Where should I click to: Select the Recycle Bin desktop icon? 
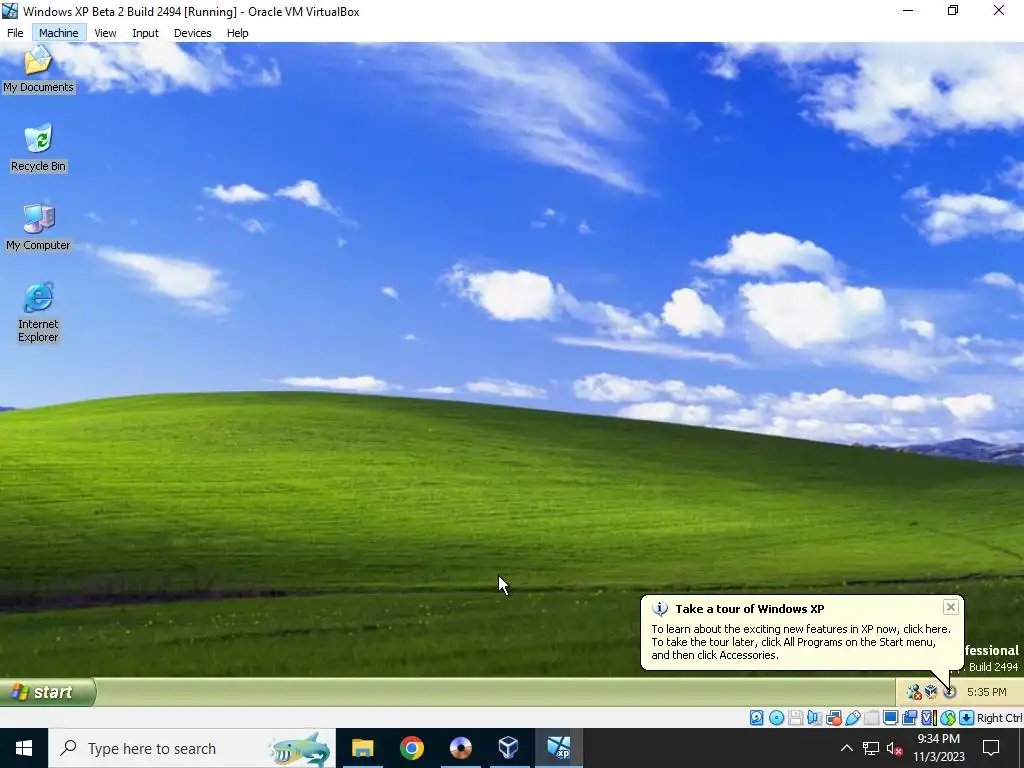38,148
